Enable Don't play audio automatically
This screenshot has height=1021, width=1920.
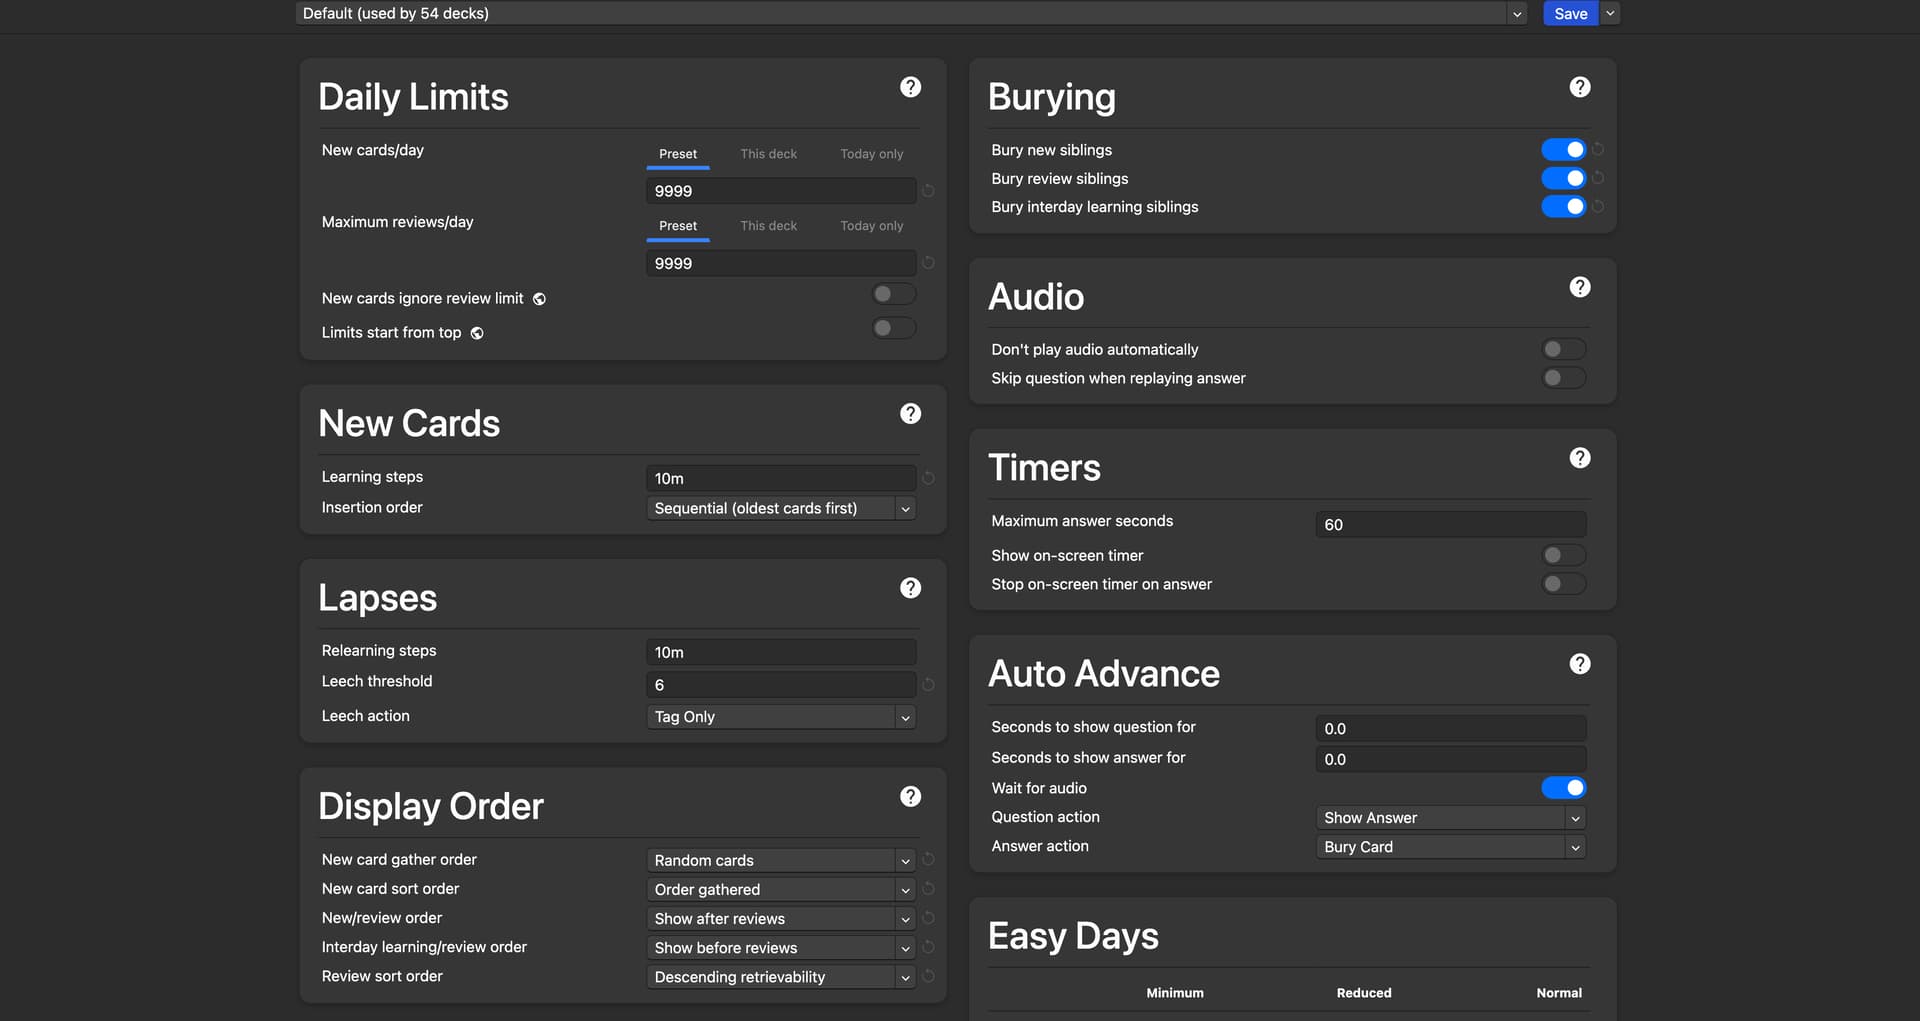[1563, 349]
